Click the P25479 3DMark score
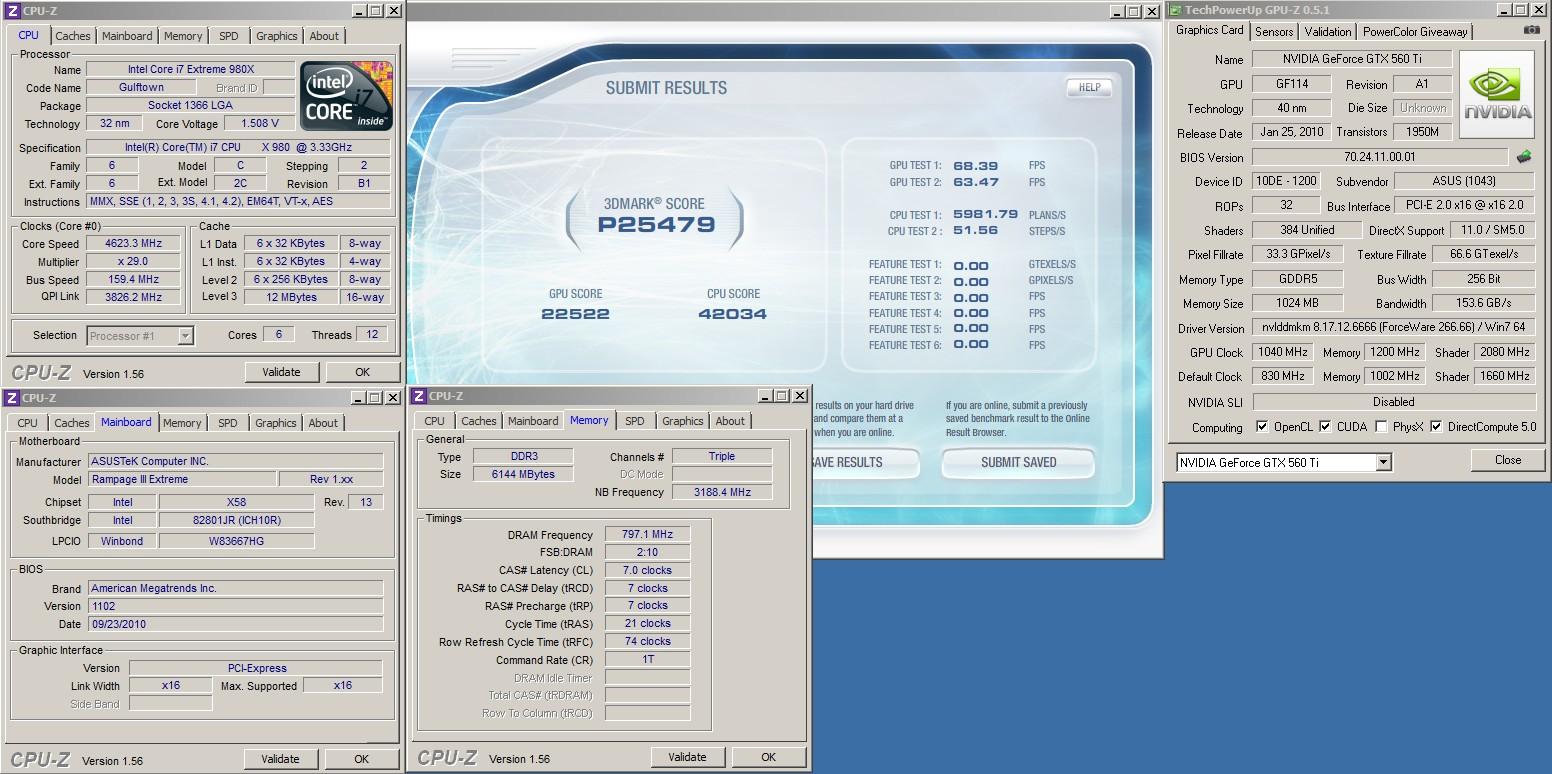1552x774 pixels. tap(656, 224)
